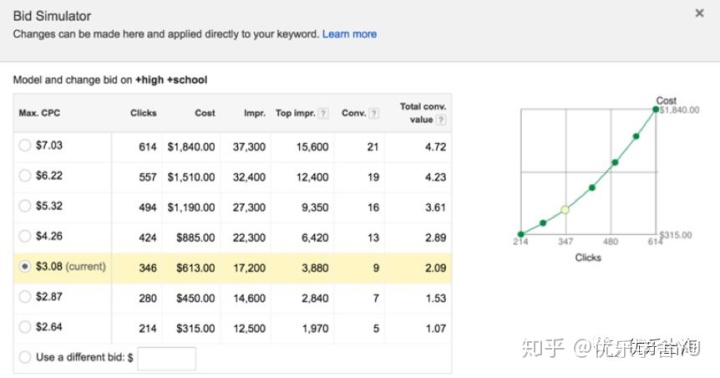Click the Top impr. help question mark icon
The height and width of the screenshot is (378, 720).
(x=323, y=113)
